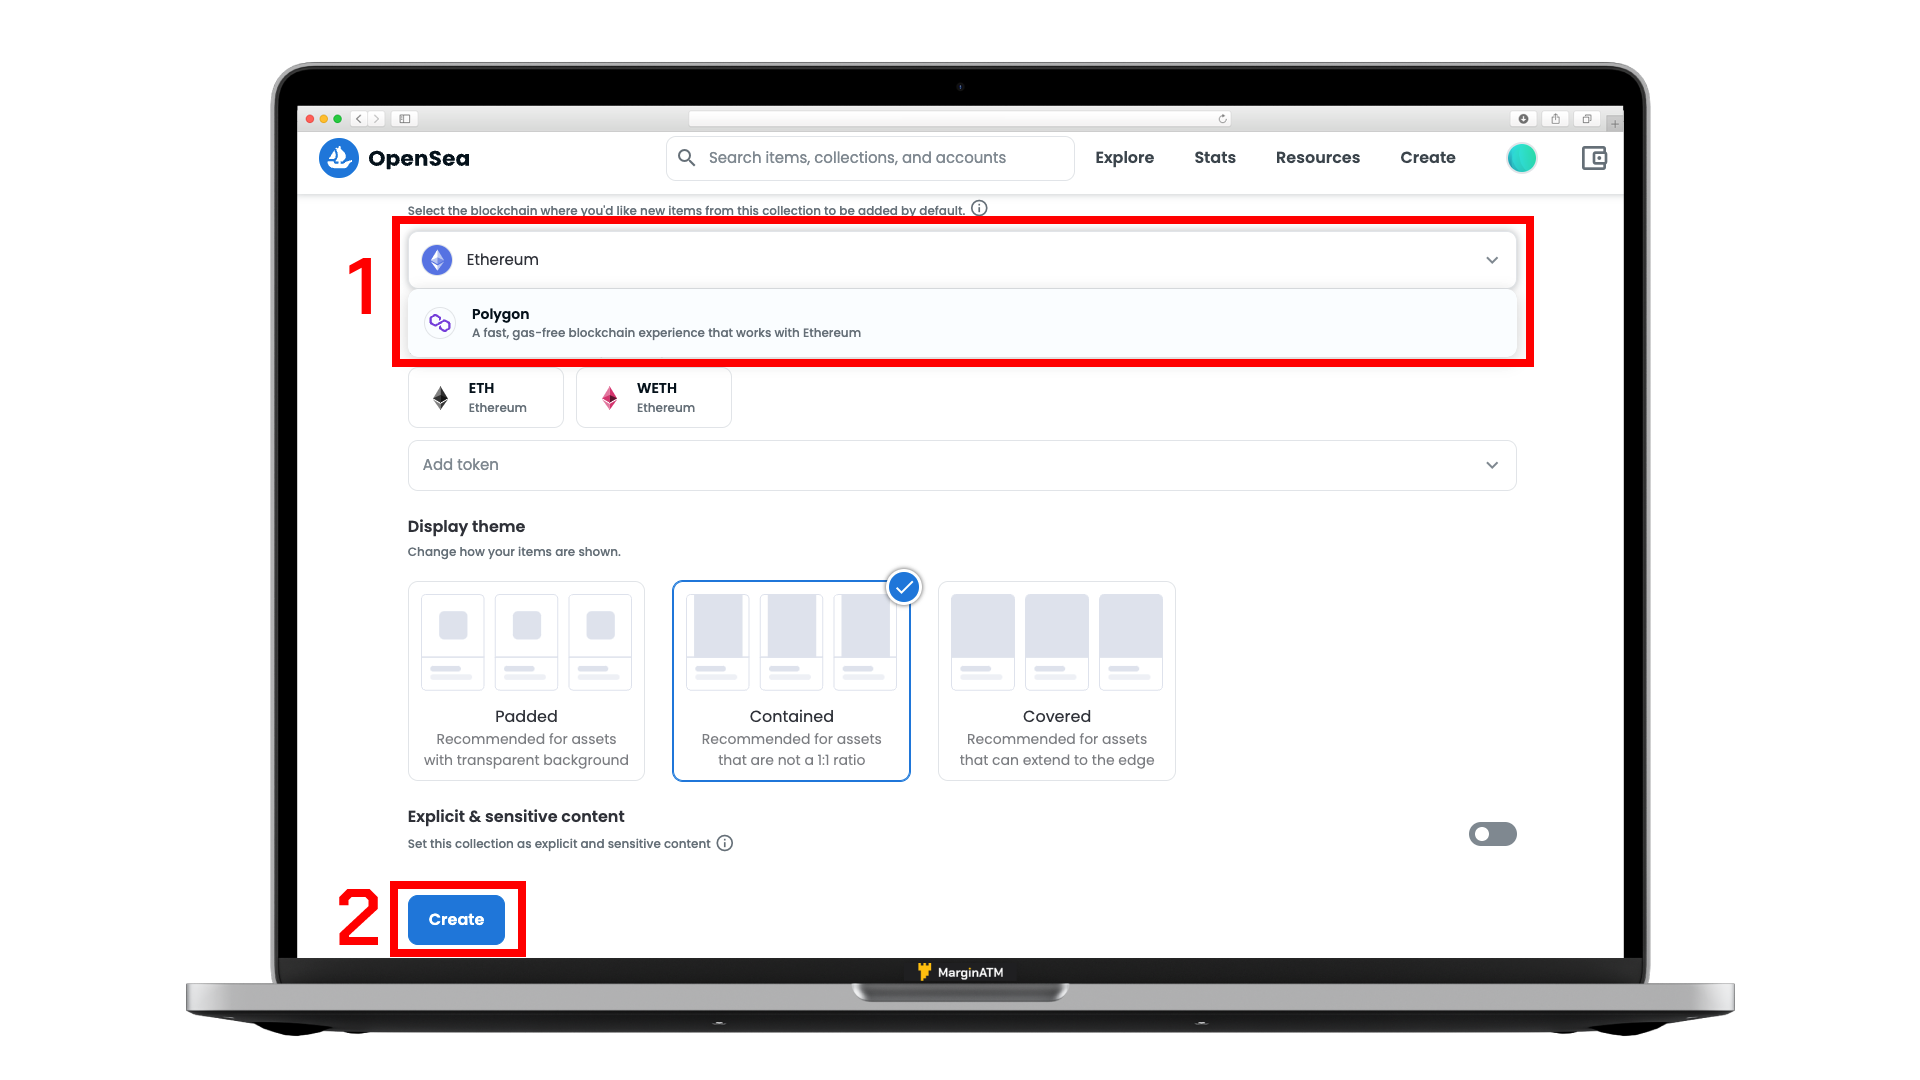
Task: Click the Covered theme preview thumbnail
Action: (x=1057, y=642)
